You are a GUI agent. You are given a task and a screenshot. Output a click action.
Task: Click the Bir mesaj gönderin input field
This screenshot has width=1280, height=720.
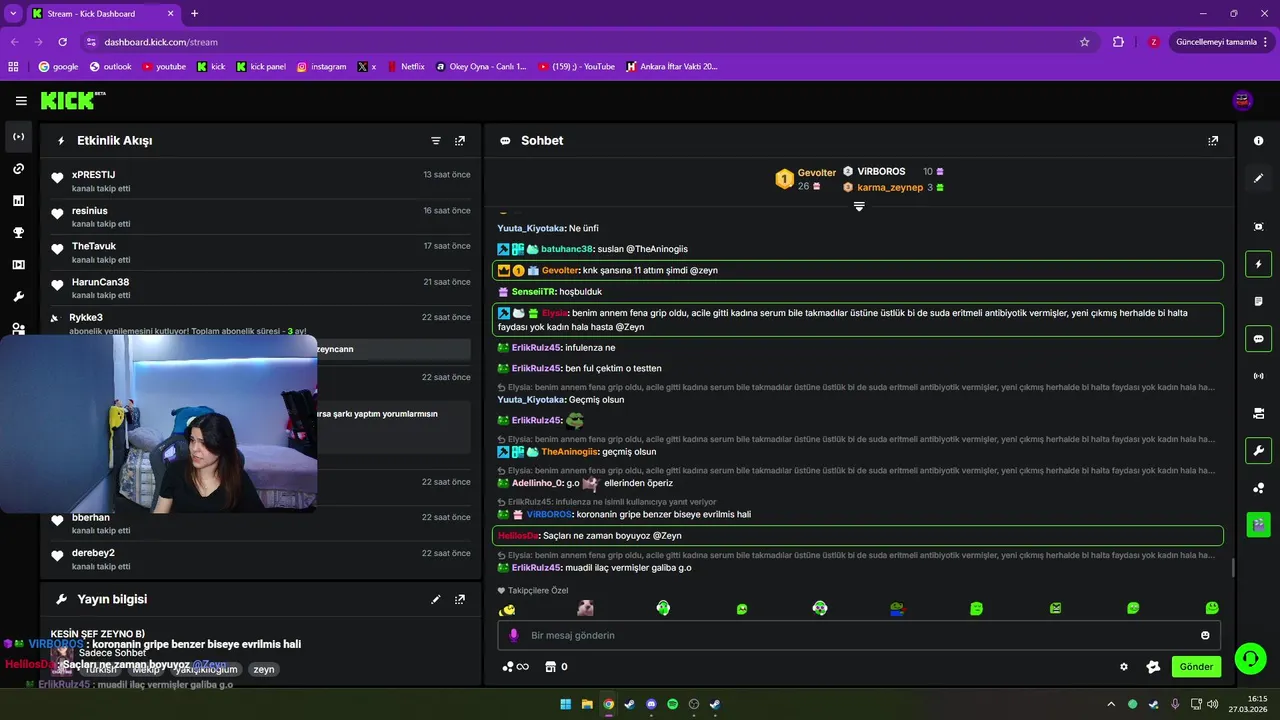coord(860,635)
